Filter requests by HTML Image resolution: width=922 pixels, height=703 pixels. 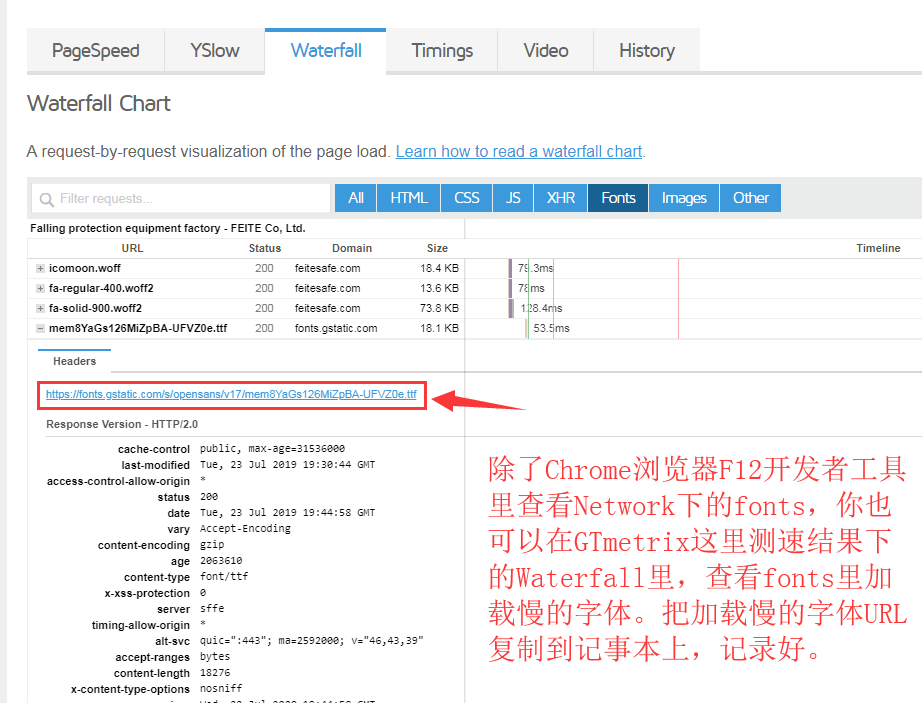[x=409, y=198]
